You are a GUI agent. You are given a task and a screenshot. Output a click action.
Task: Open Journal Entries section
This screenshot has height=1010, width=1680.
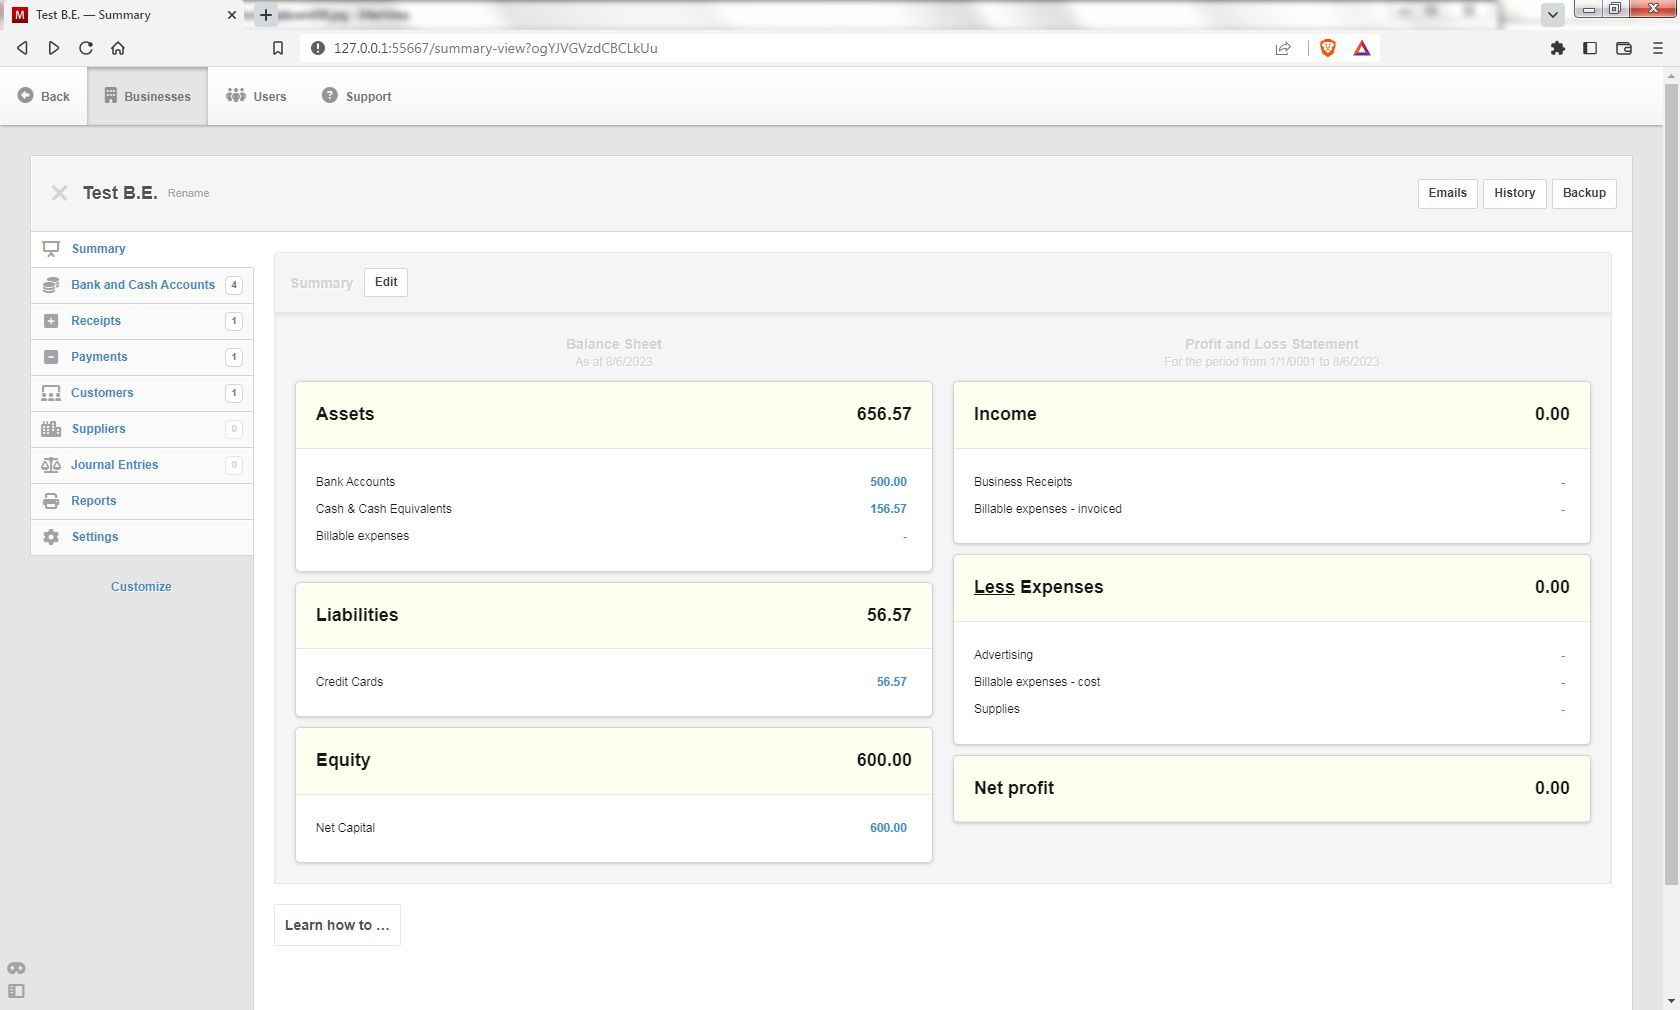141,465
